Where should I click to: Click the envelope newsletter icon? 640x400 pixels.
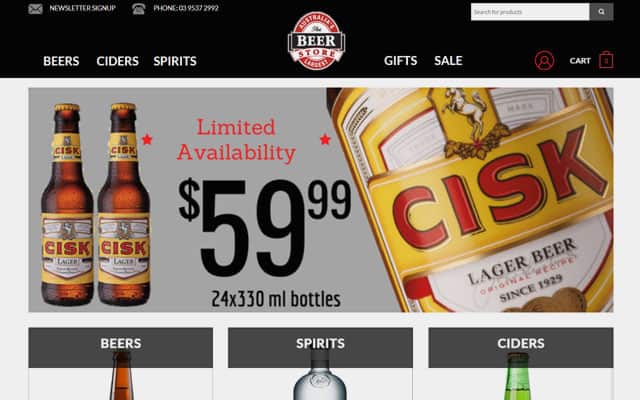(x=36, y=9)
